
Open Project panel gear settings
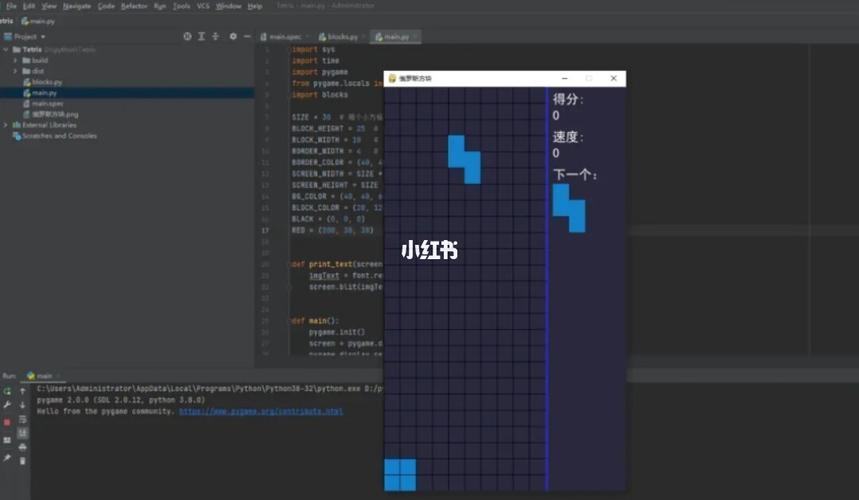click(233, 36)
